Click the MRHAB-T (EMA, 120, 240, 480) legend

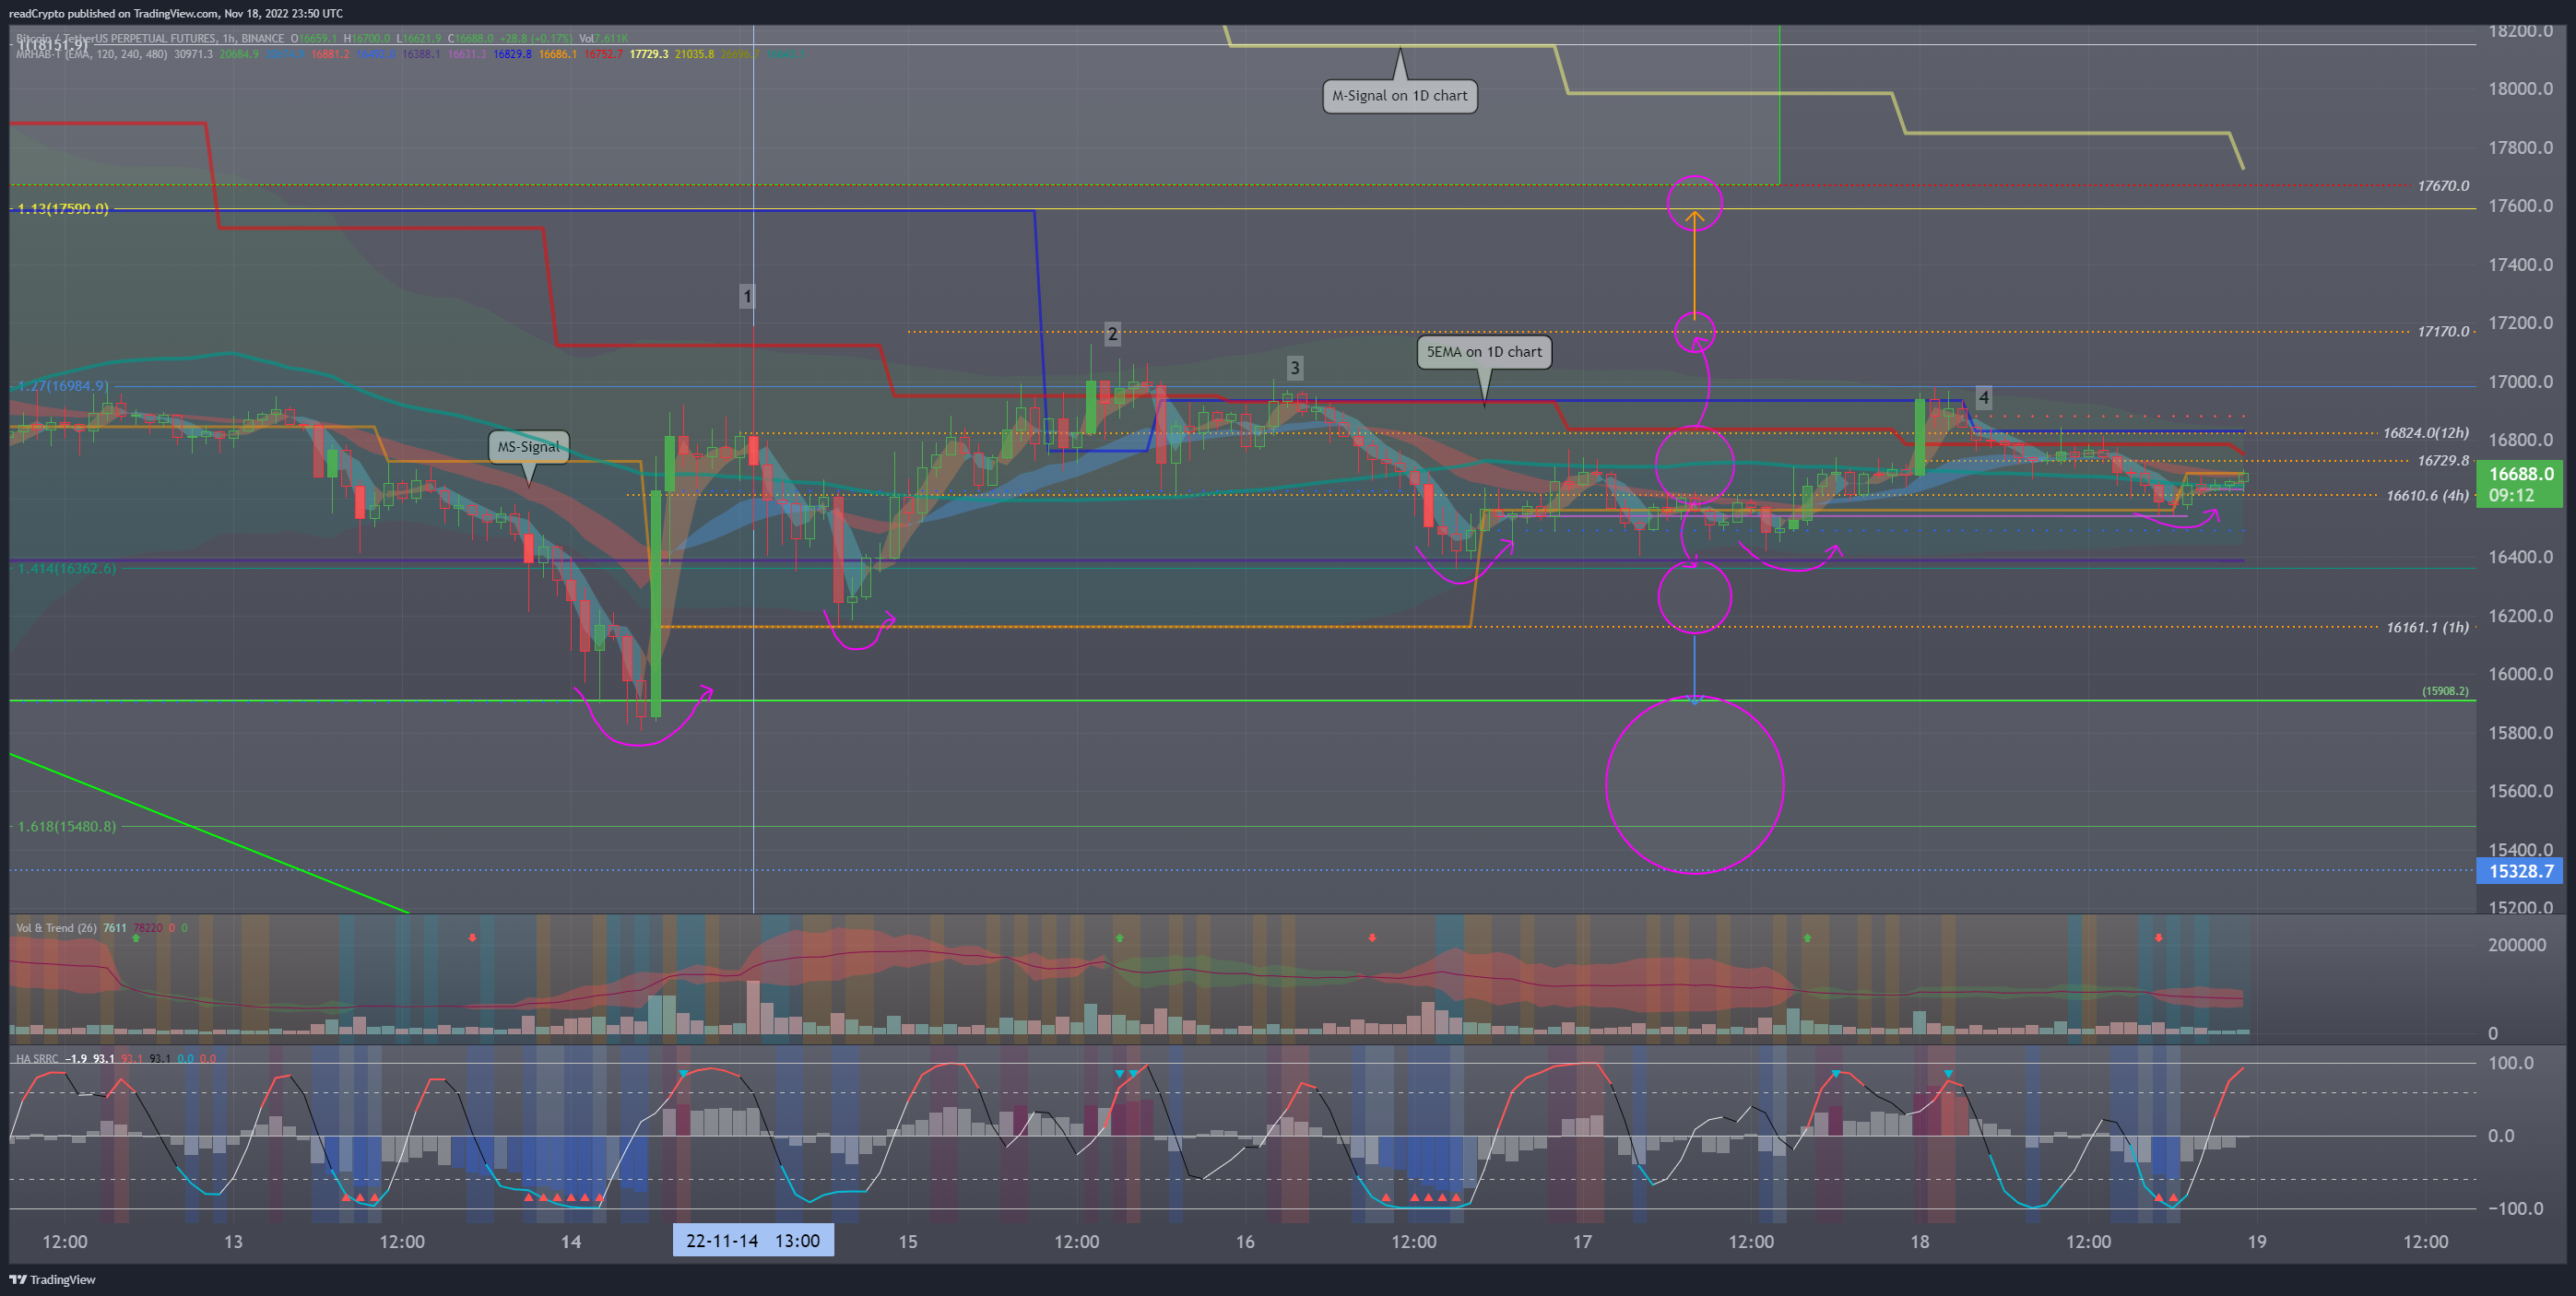point(91,54)
